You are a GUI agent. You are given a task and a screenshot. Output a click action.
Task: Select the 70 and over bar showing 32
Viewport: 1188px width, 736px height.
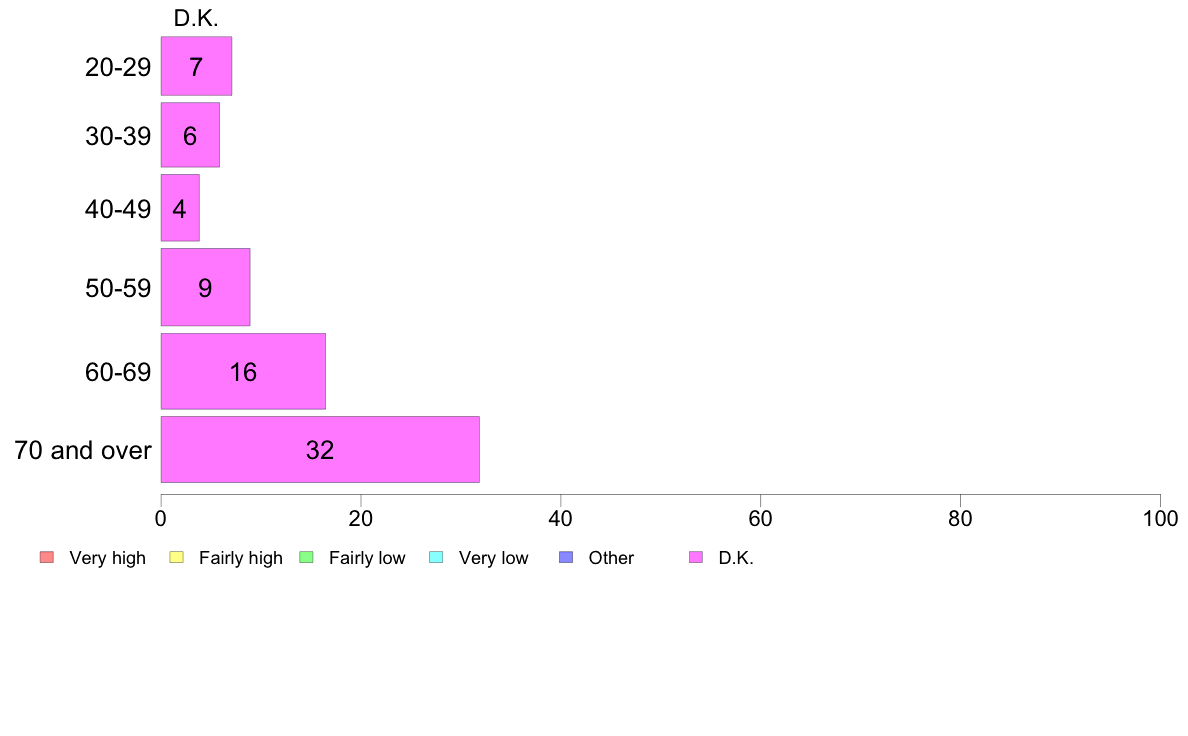click(320, 449)
